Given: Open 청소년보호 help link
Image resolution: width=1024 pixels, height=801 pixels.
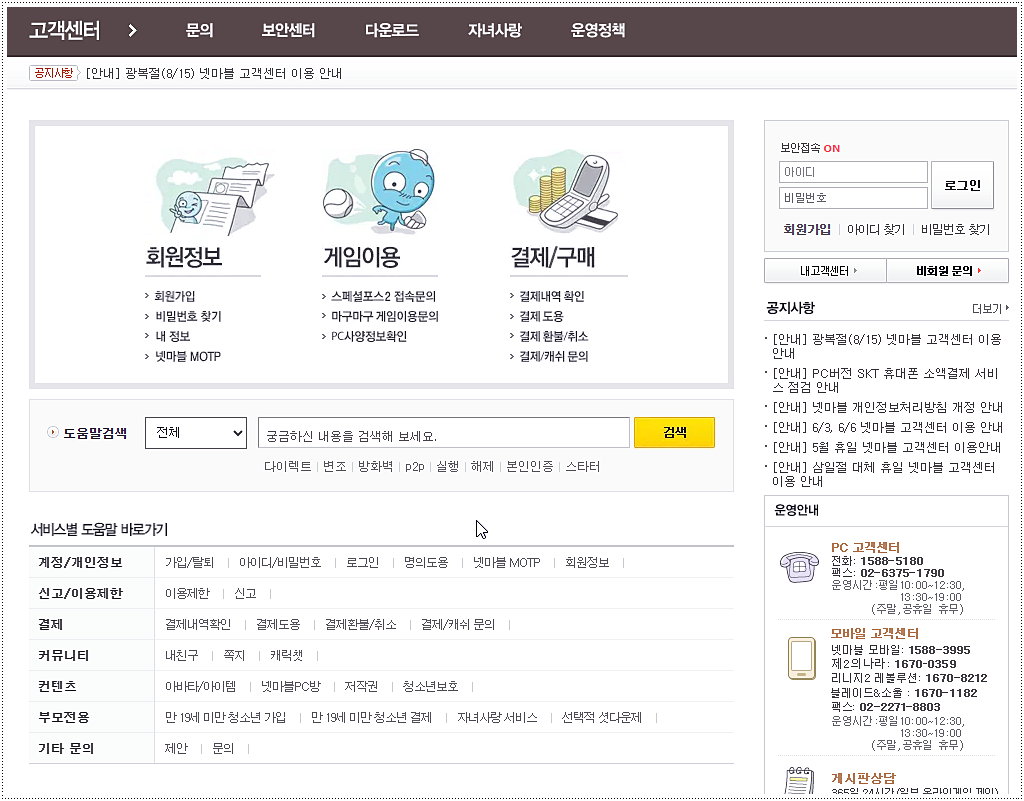Looking at the screenshot, I should 430,687.
